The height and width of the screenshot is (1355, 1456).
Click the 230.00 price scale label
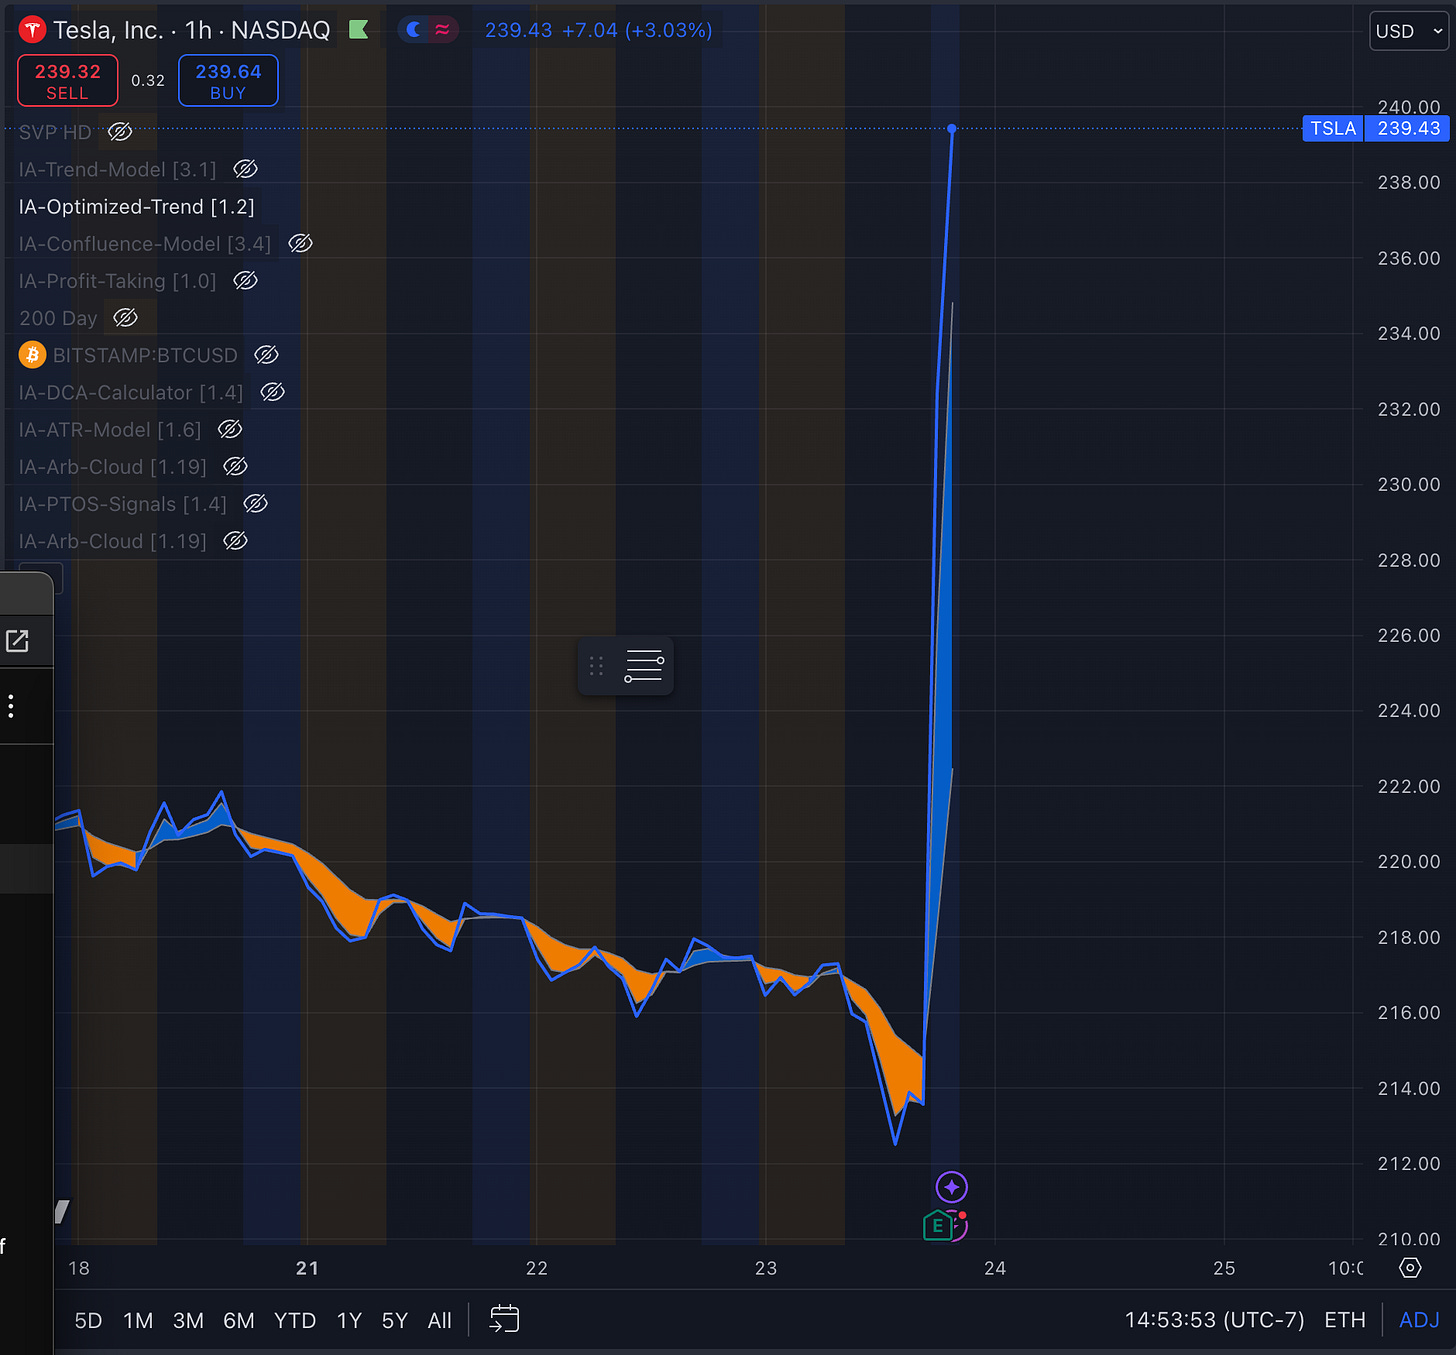[x=1409, y=484]
